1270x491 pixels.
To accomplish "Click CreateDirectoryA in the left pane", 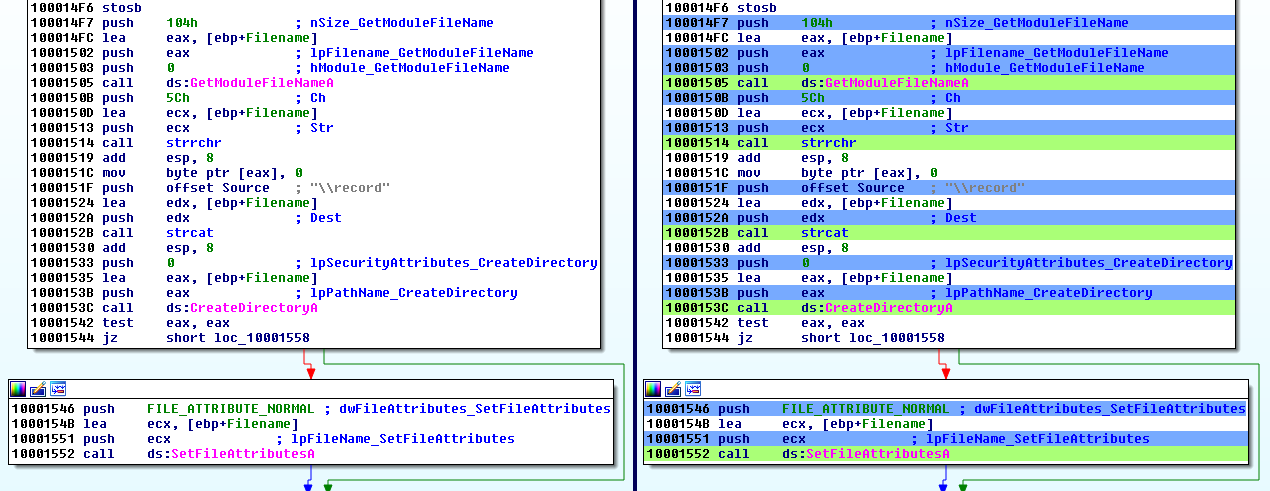I will [x=254, y=308].
